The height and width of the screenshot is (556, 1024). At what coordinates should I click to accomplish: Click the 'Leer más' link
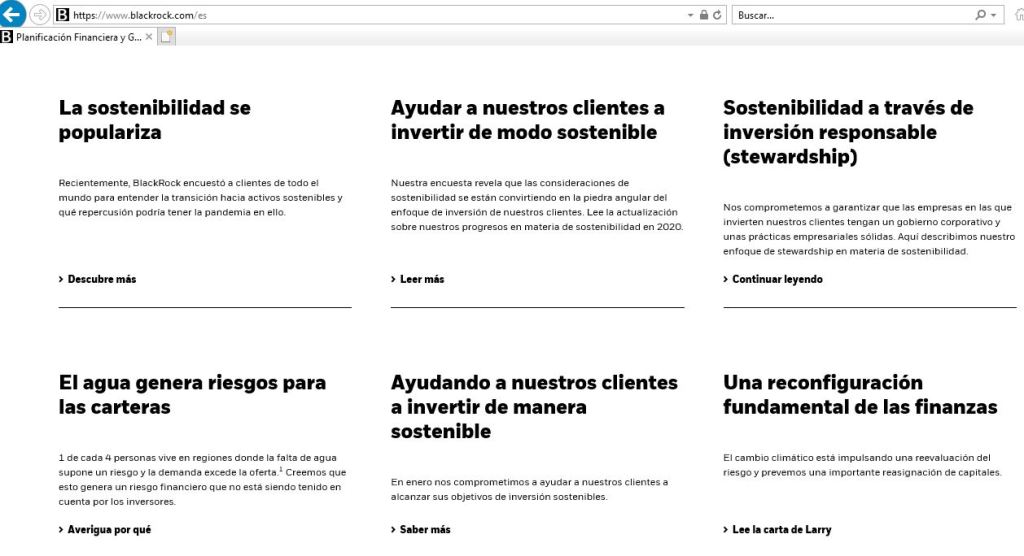click(x=421, y=279)
